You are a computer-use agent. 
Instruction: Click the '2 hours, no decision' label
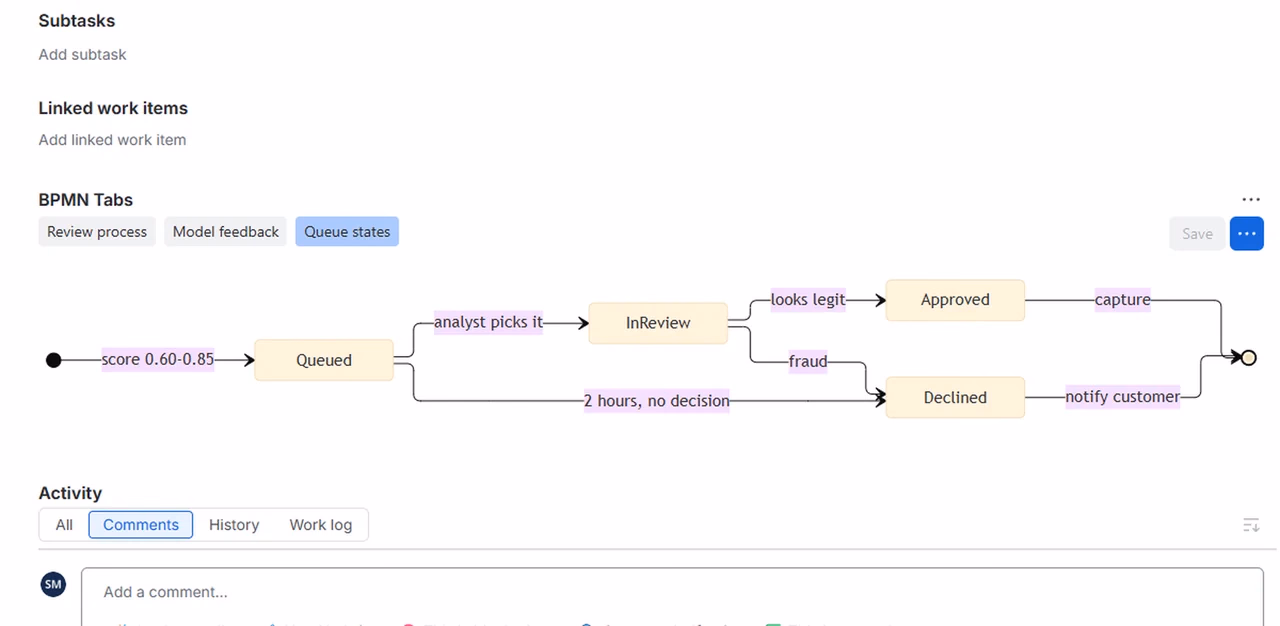pos(657,401)
